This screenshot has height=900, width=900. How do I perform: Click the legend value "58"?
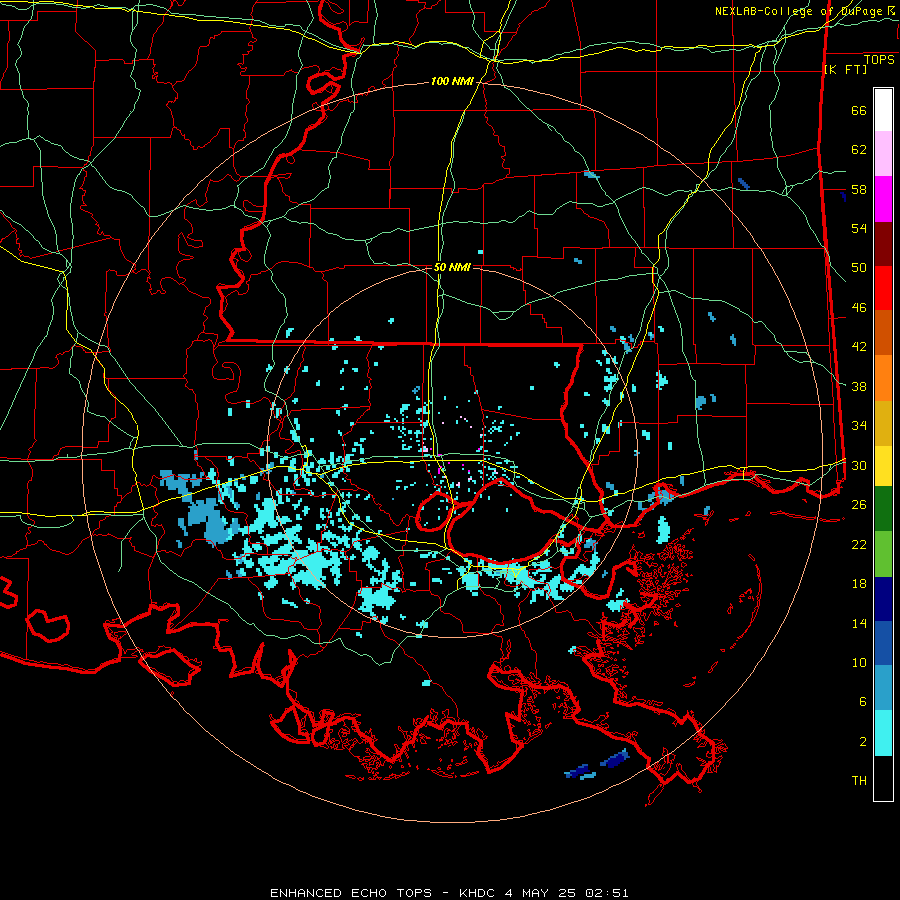[x=859, y=189]
